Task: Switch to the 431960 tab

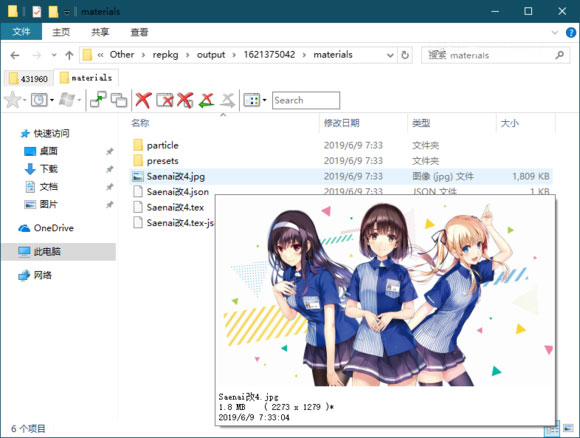Action: (x=28, y=79)
